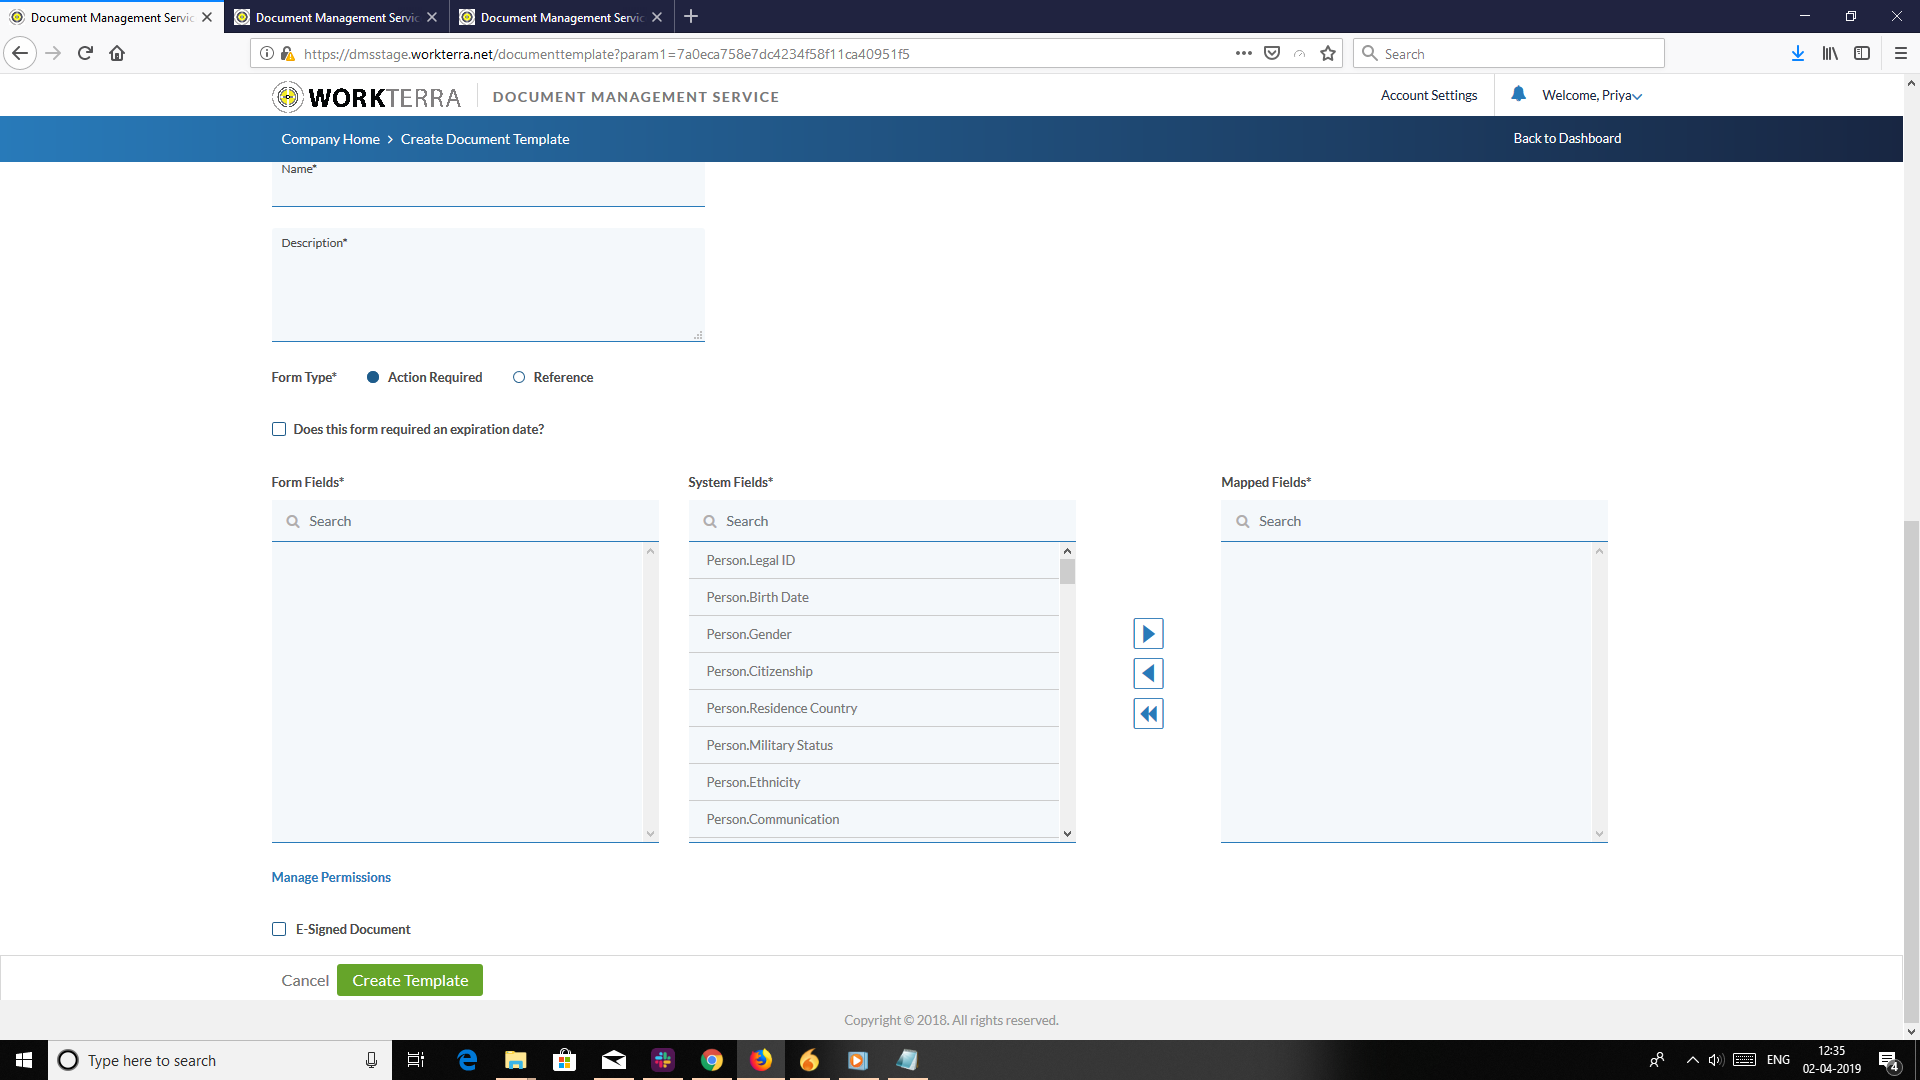Open Google Chrome from taskbar

[x=711, y=1060]
